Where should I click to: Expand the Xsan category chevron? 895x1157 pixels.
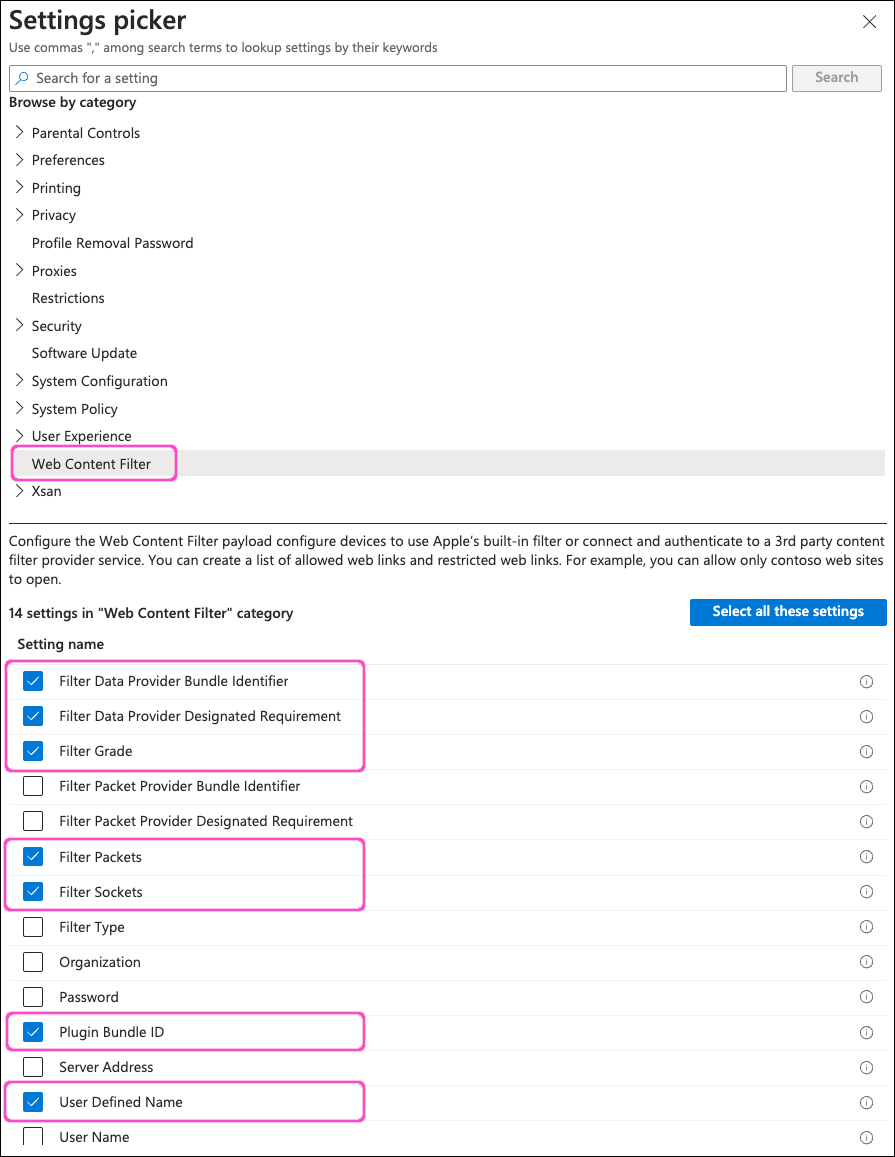tap(19, 491)
